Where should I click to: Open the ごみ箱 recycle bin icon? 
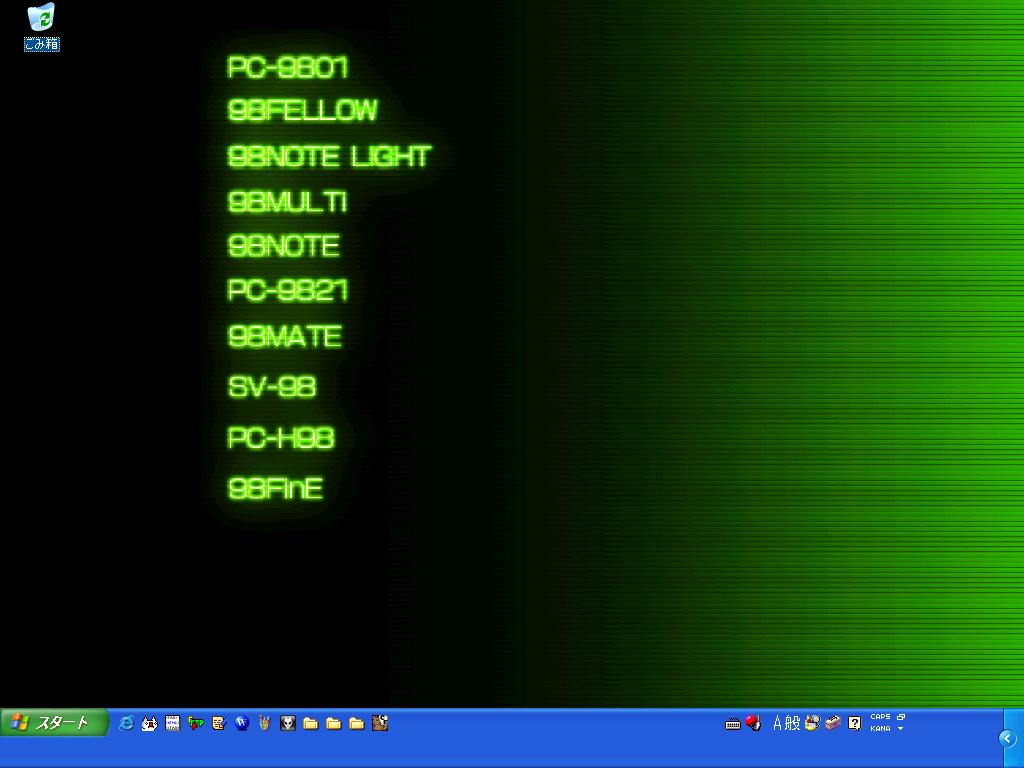42,26
